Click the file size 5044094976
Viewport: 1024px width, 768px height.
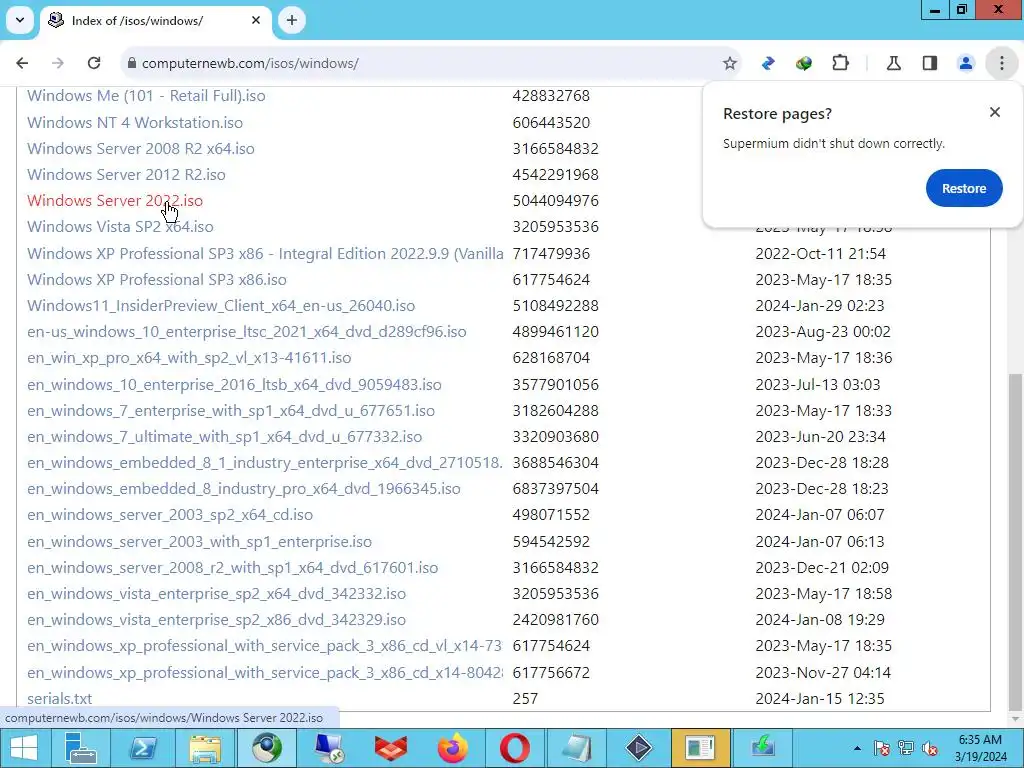tap(556, 200)
